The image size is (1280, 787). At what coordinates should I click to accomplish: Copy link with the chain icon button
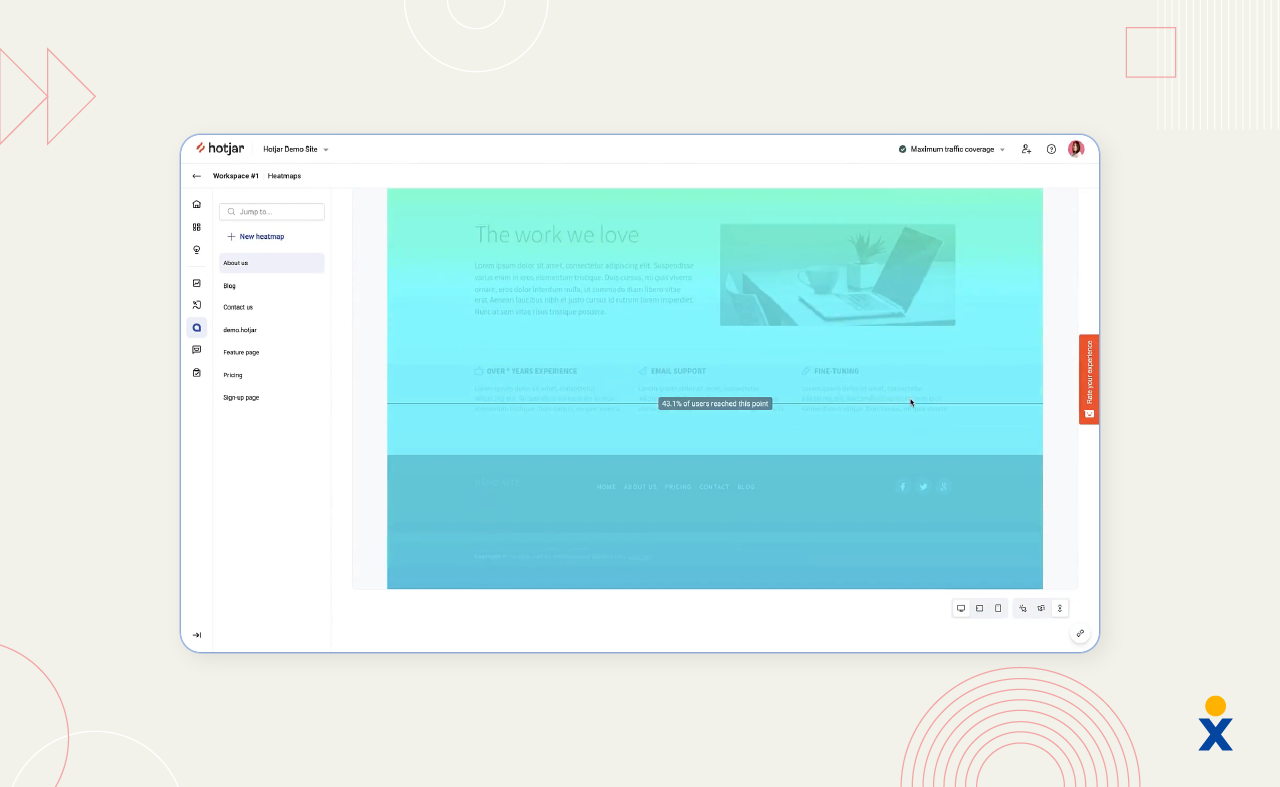[x=1080, y=633]
